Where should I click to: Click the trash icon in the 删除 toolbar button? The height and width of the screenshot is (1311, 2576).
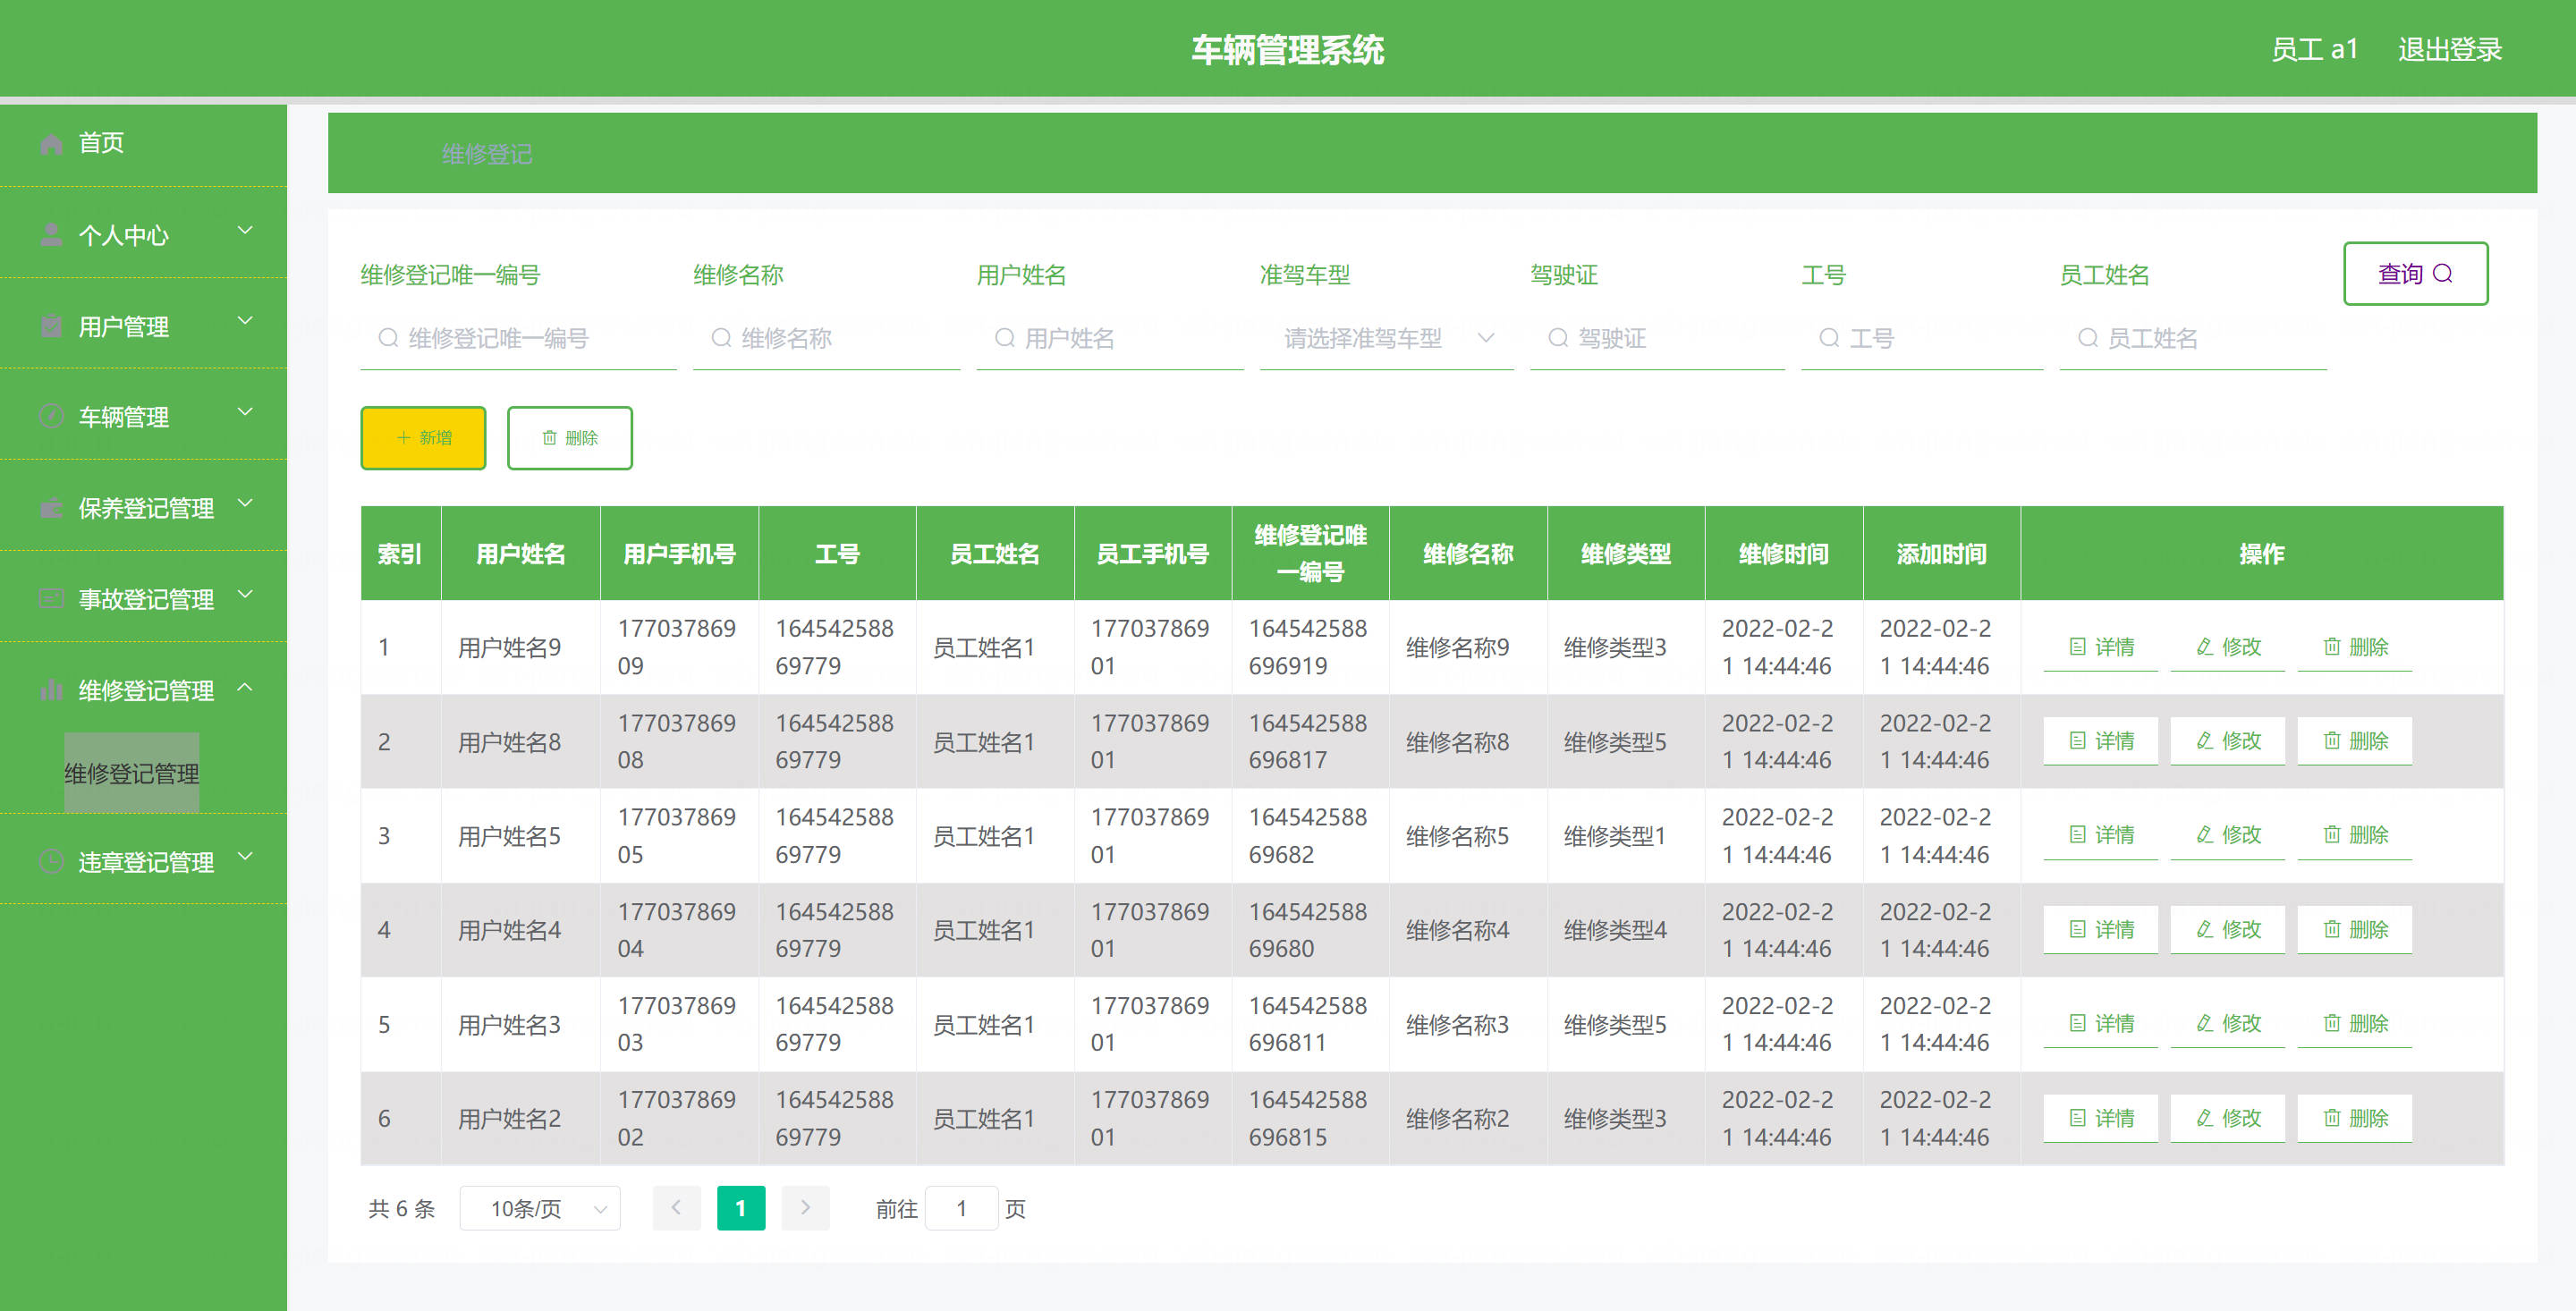pos(549,438)
